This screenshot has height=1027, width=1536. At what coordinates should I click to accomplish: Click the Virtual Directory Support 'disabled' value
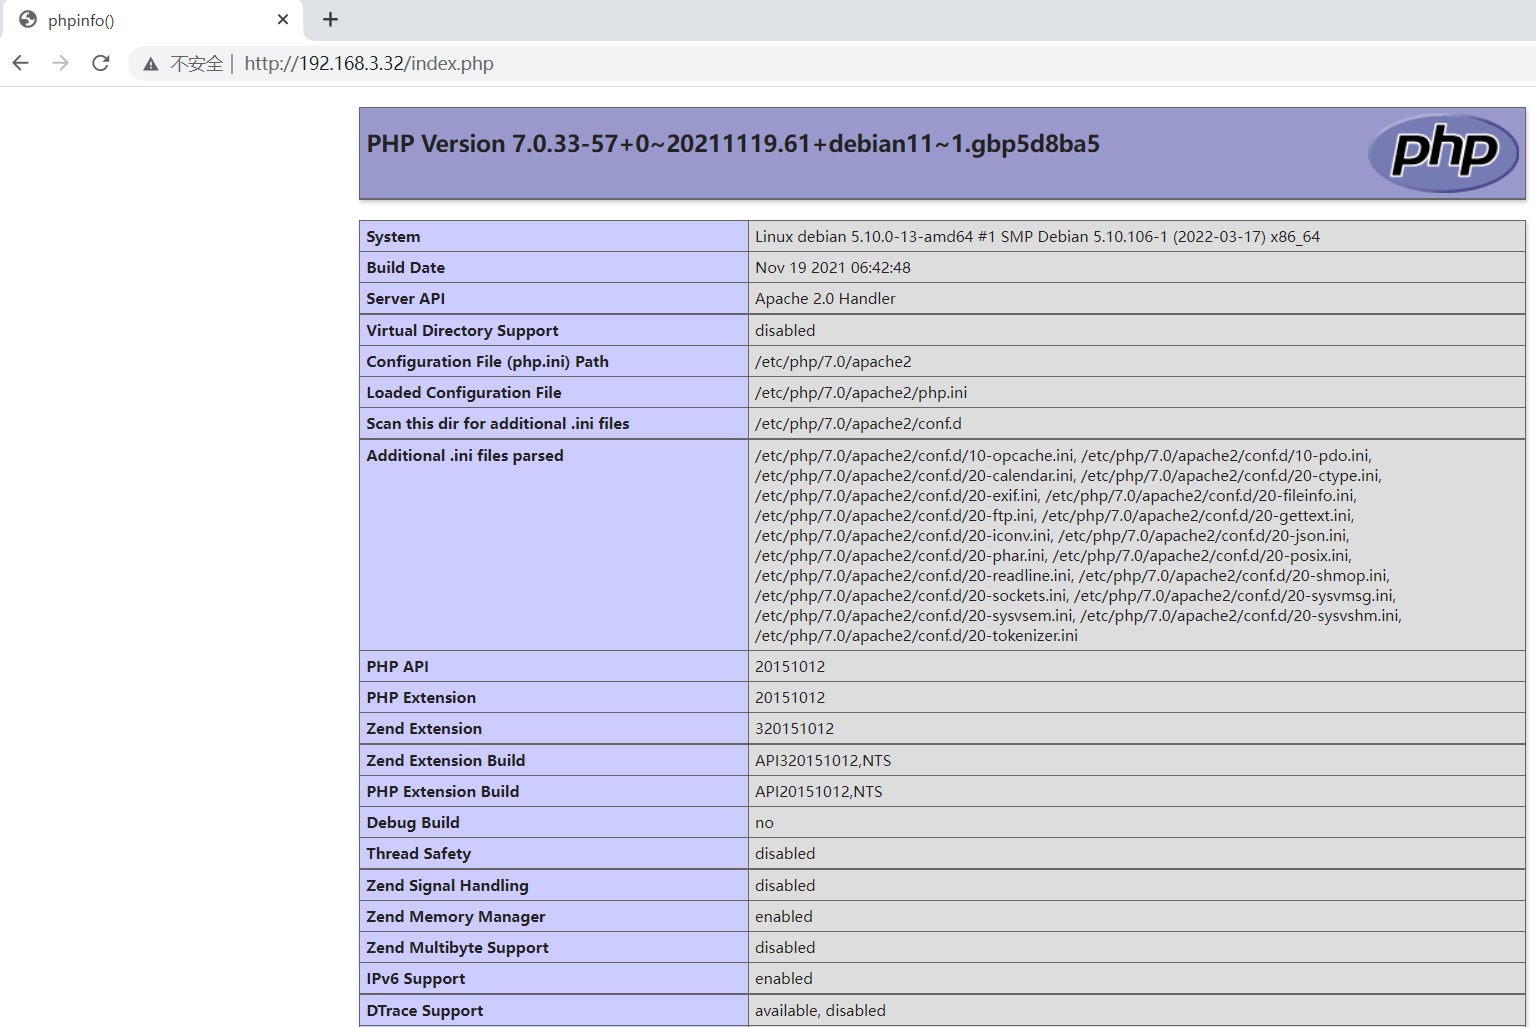[x=785, y=331]
